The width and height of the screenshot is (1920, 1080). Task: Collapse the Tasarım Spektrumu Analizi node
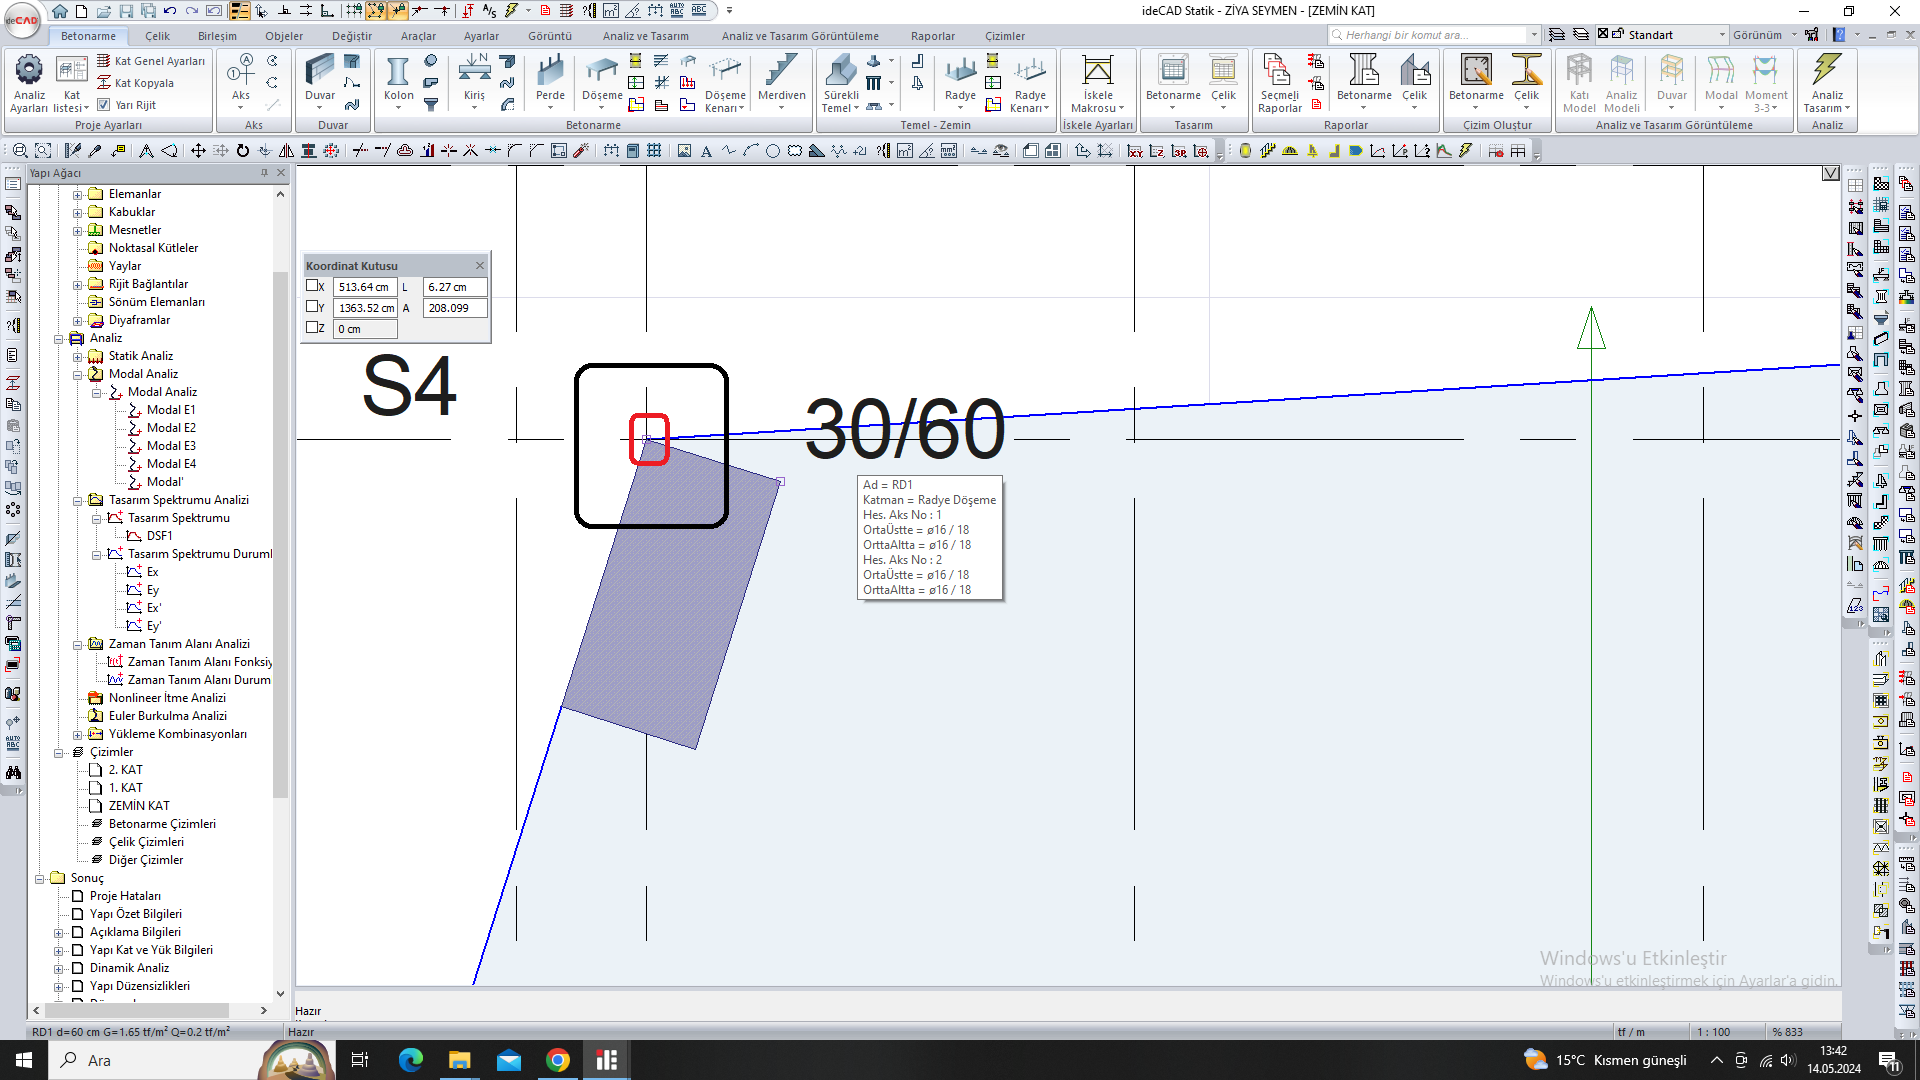[x=77, y=501]
